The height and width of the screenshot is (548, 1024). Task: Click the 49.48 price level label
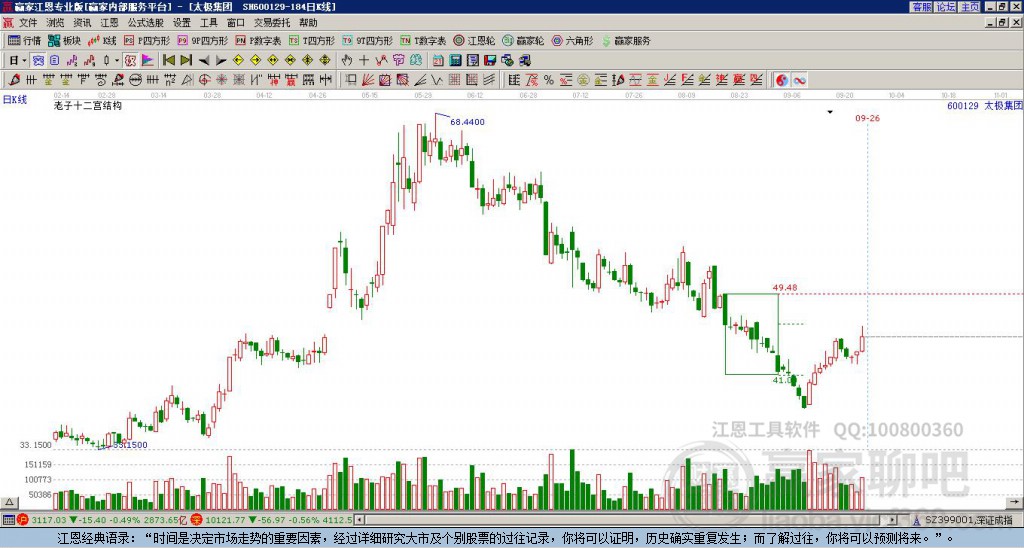785,287
